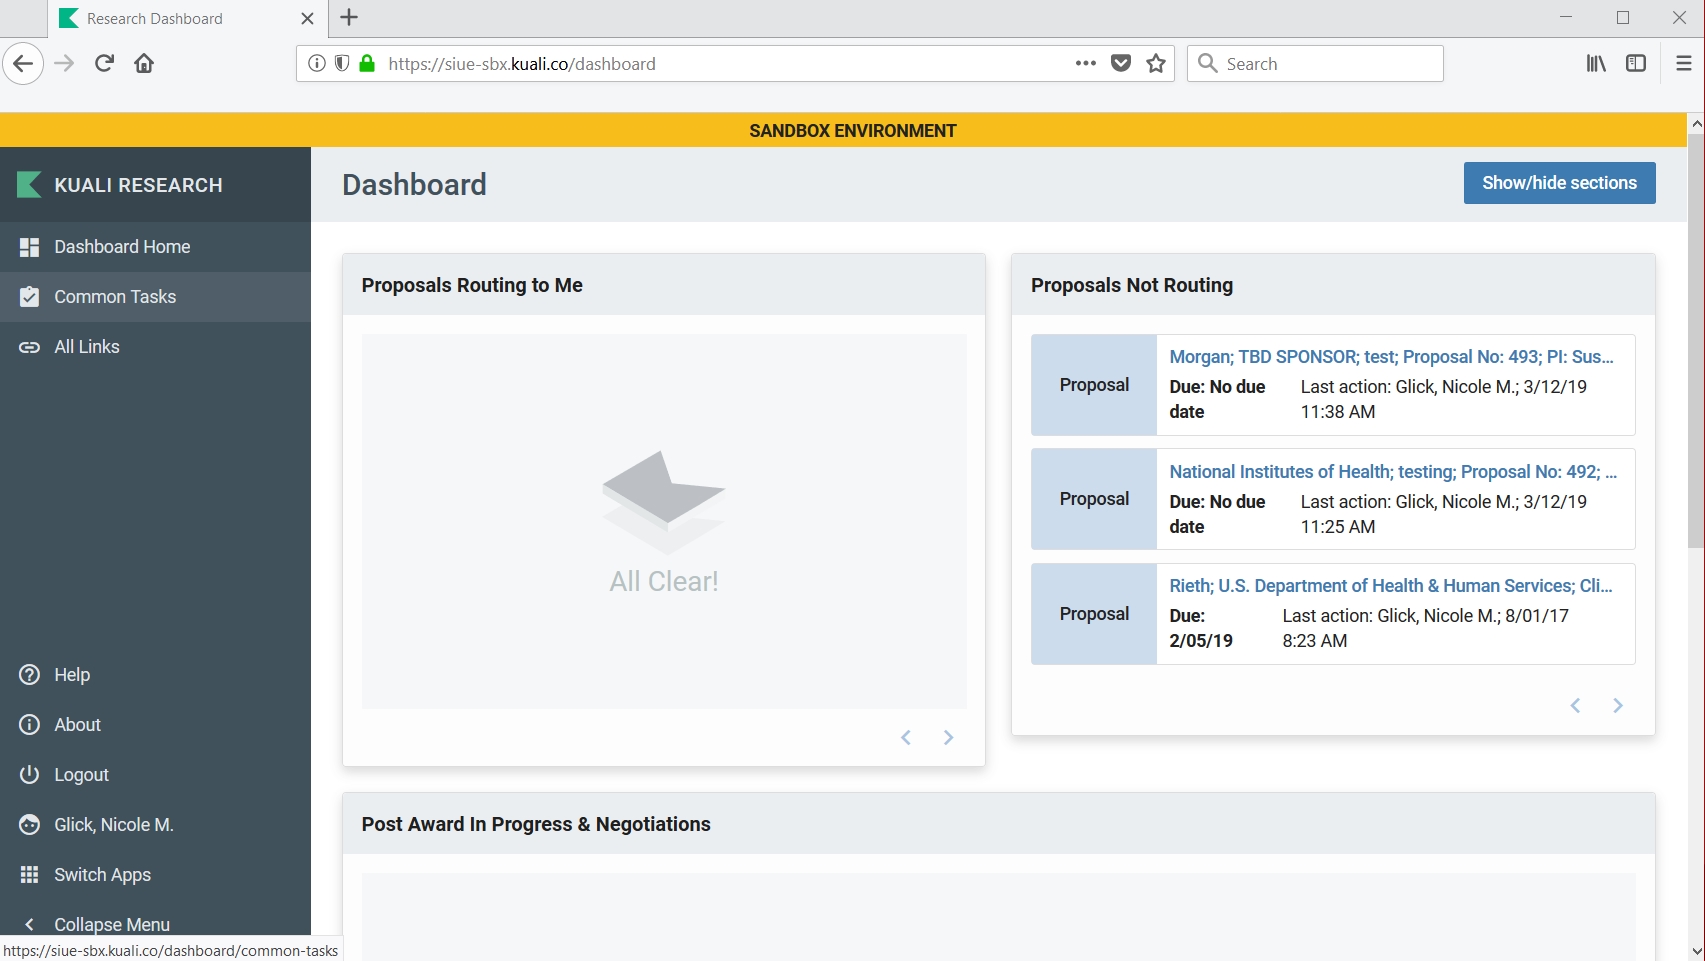Open Dashboard Home from sidebar
The width and height of the screenshot is (1705, 961).
click(x=122, y=247)
